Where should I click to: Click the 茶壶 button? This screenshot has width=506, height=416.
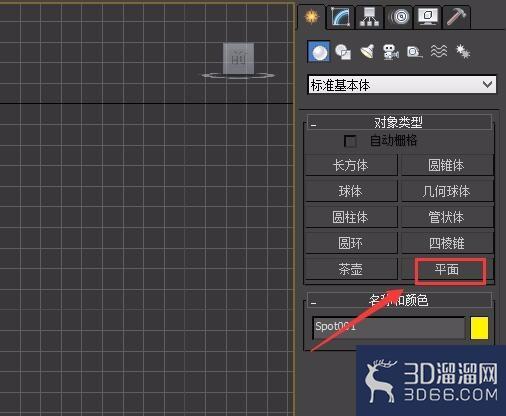(x=351, y=269)
